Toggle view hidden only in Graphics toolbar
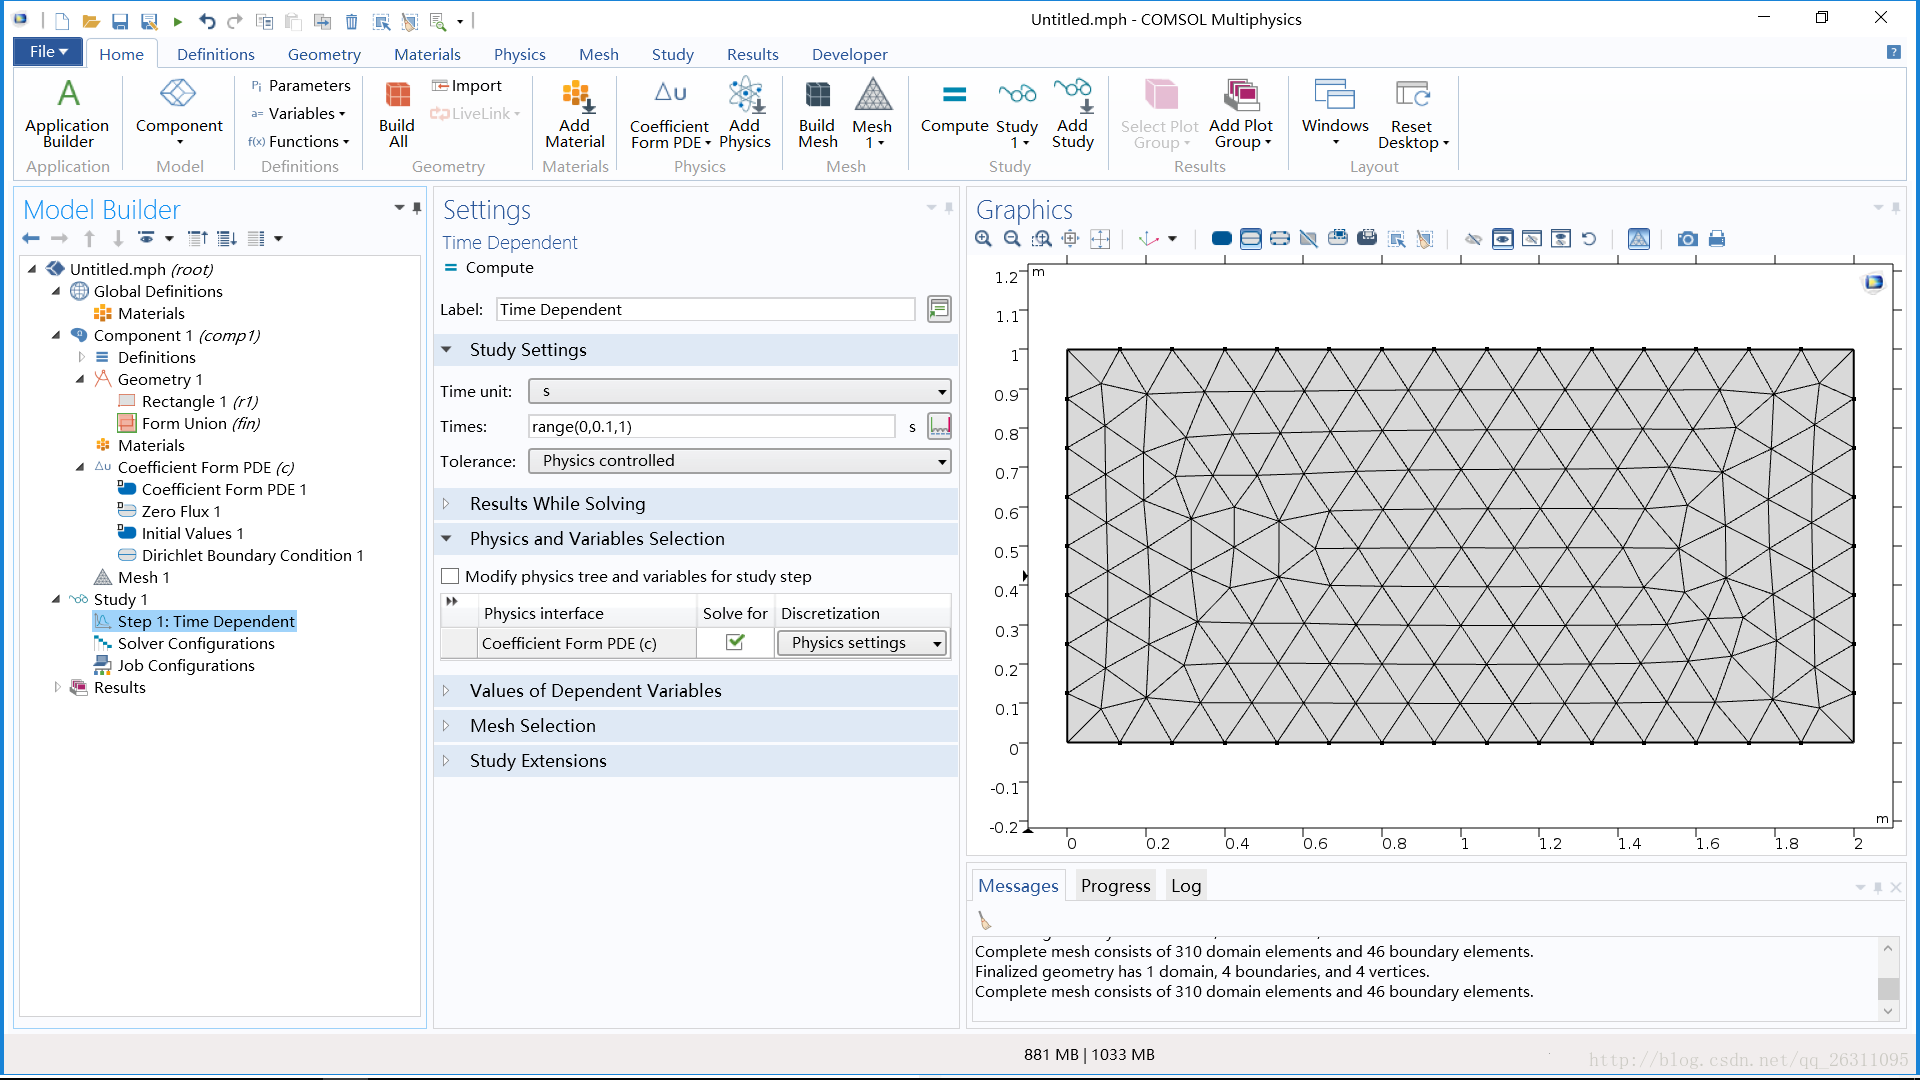This screenshot has height=1080, width=1920. 1531,239
